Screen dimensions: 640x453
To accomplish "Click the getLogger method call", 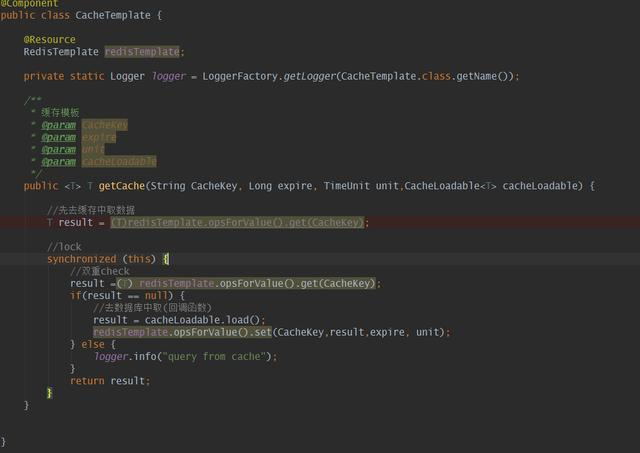I will point(309,76).
